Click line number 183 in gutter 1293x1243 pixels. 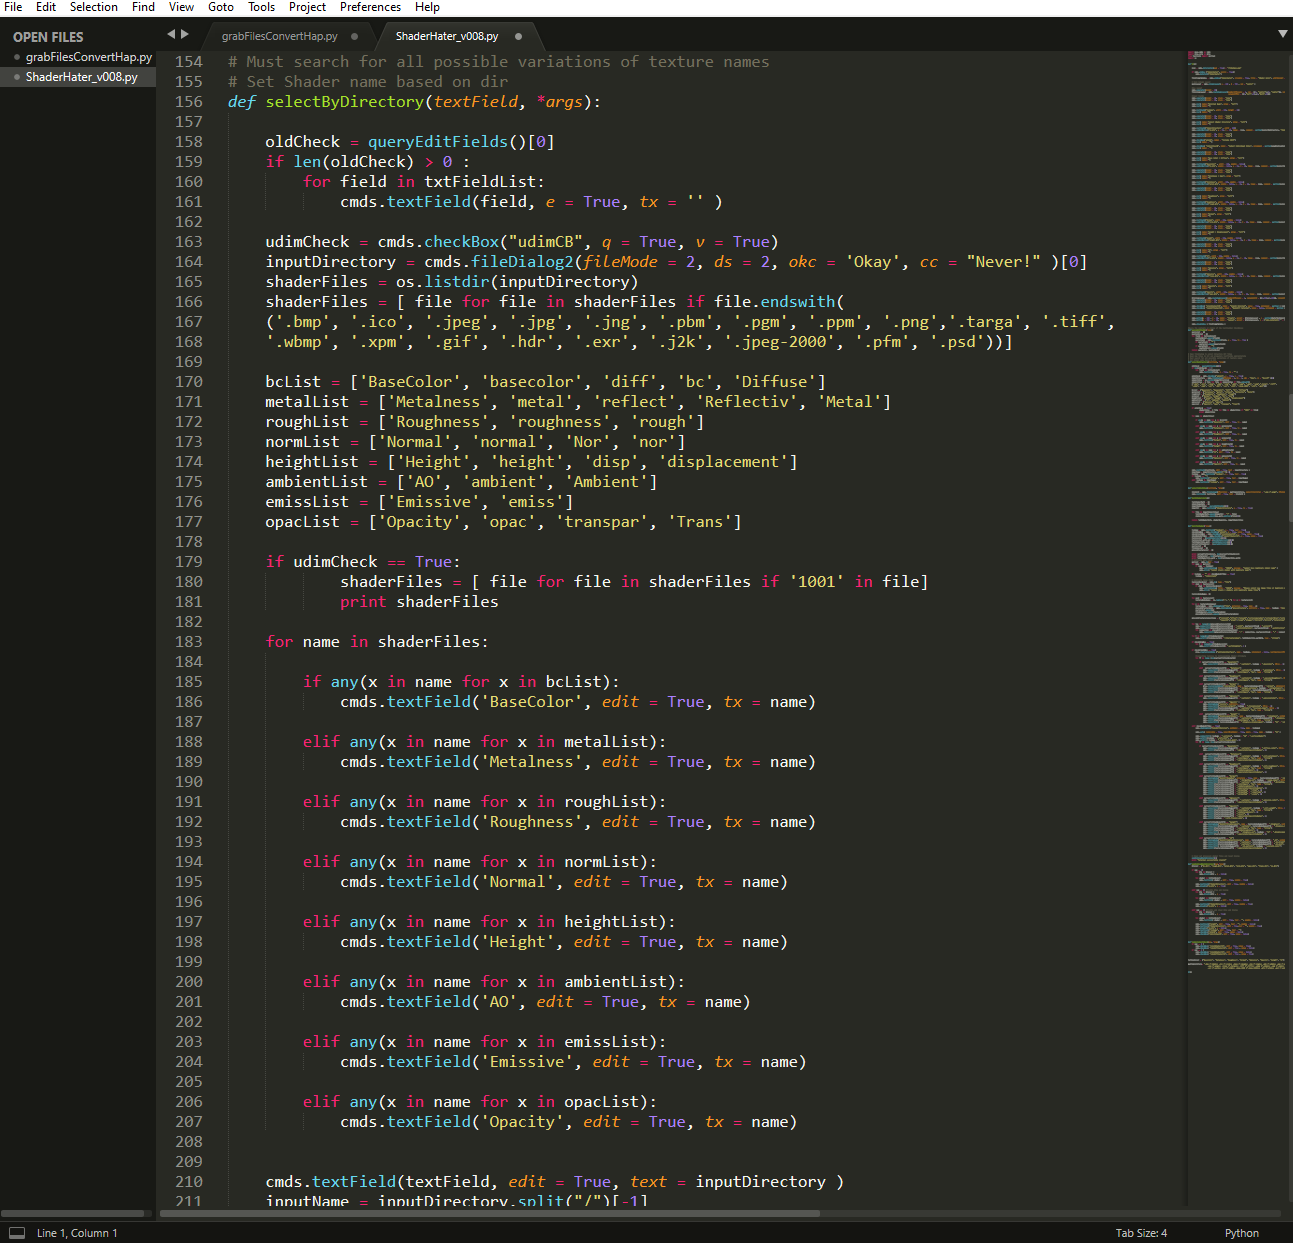[x=189, y=642]
